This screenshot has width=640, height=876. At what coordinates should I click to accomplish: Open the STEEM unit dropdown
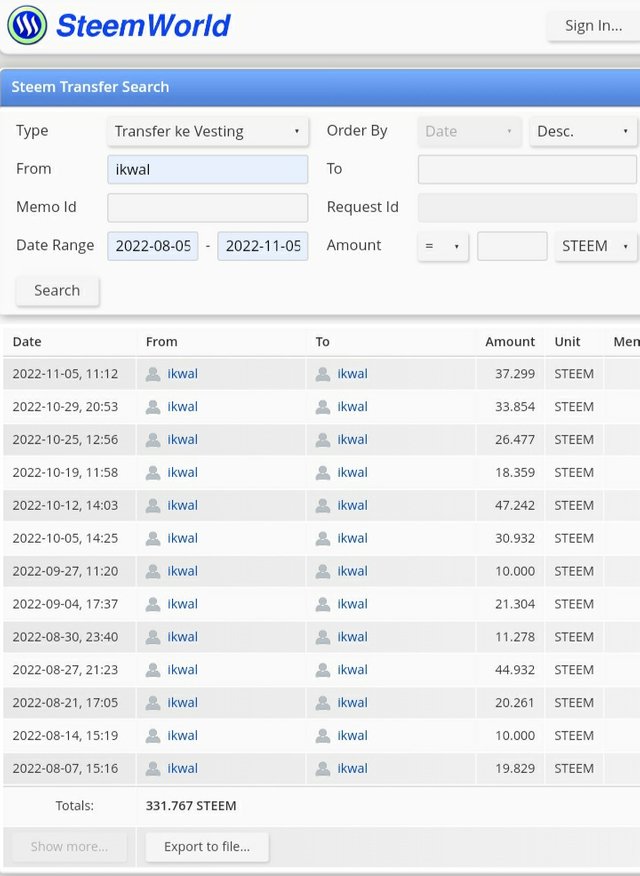click(596, 246)
